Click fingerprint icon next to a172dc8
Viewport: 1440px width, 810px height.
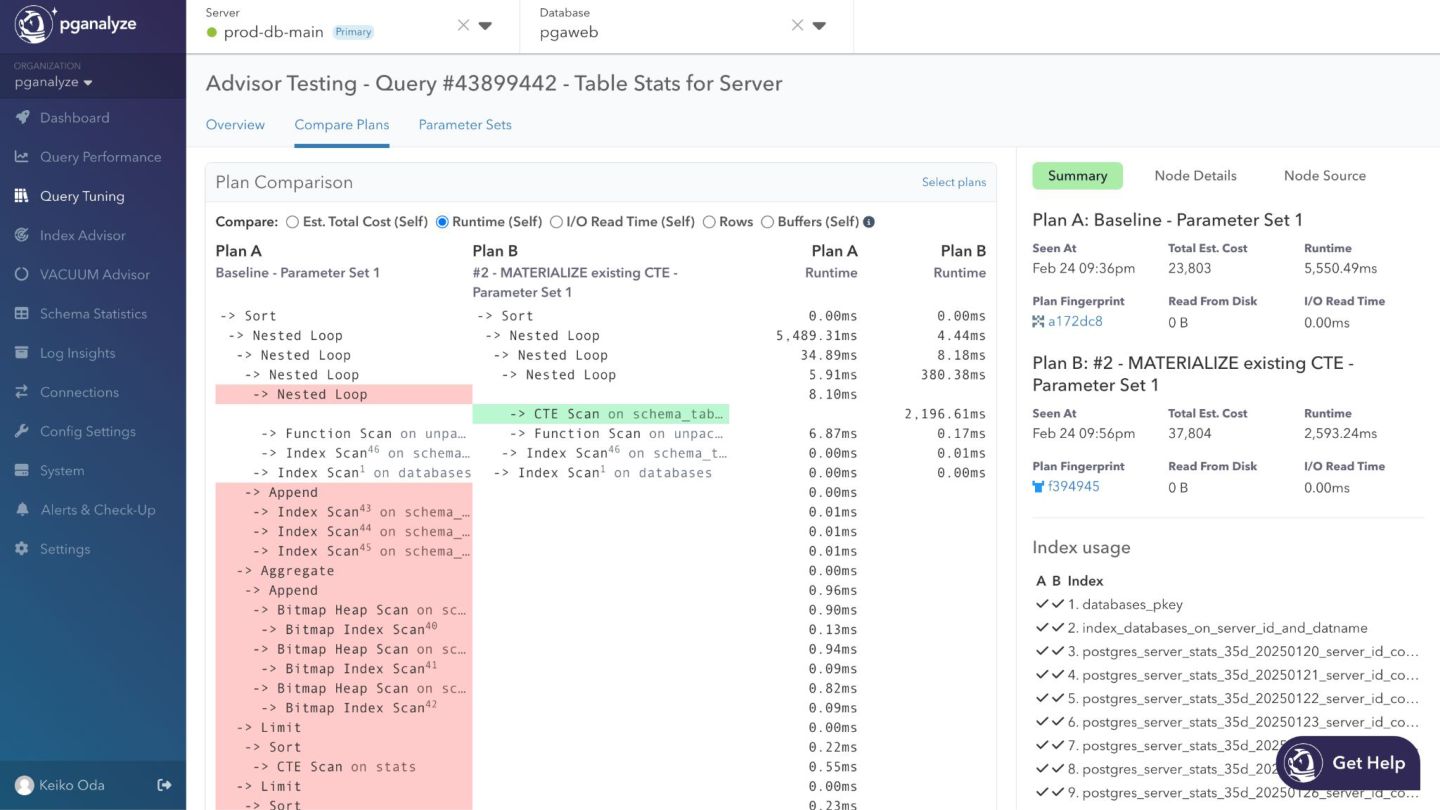pyautogui.click(x=1038, y=322)
